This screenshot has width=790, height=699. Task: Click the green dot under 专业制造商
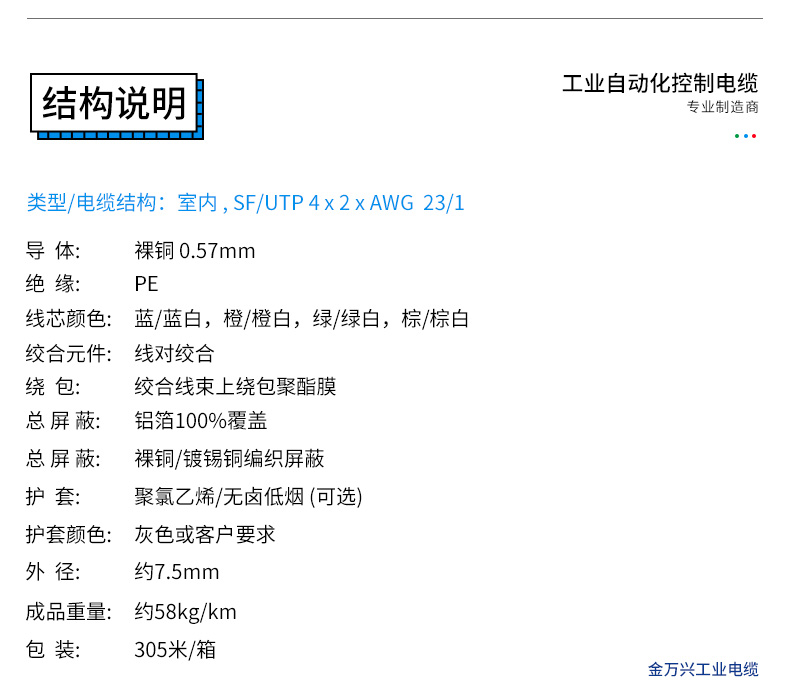(x=737, y=135)
